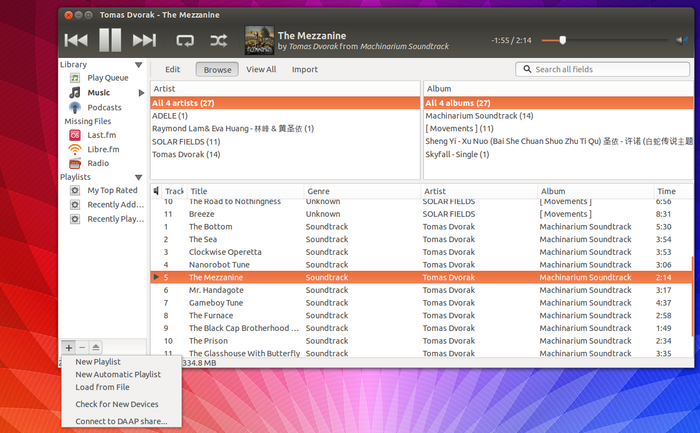700x433 pixels.
Task: Open the Radio source
Action: (x=98, y=163)
